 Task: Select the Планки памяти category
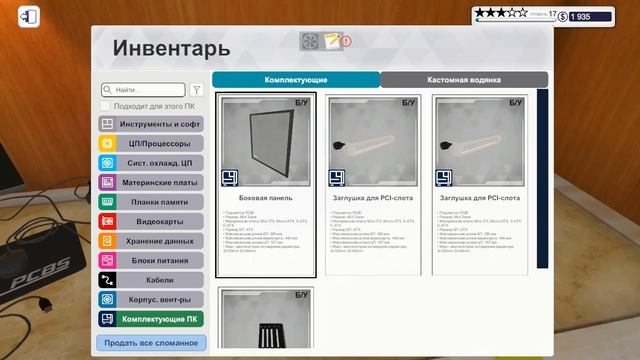click(x=151, y=202)
